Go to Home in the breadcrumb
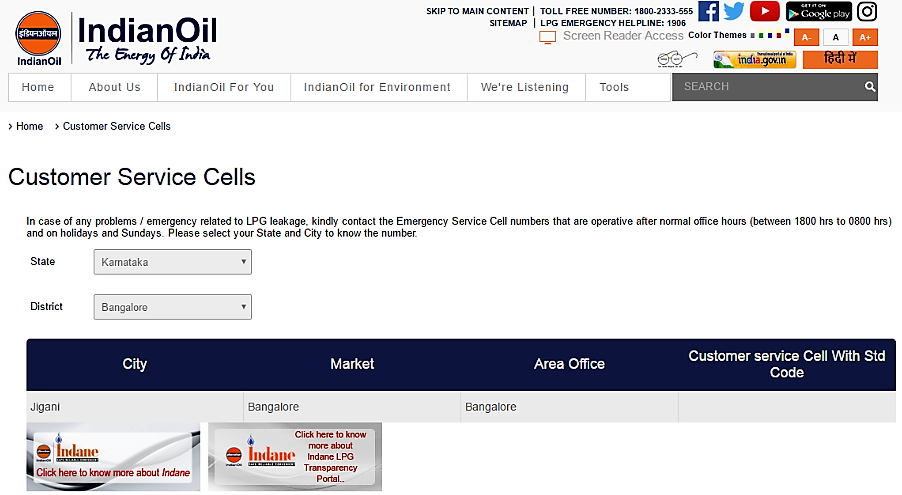Image resolution: width=902 pixels, height=495 pixels. tap(29, 126)
